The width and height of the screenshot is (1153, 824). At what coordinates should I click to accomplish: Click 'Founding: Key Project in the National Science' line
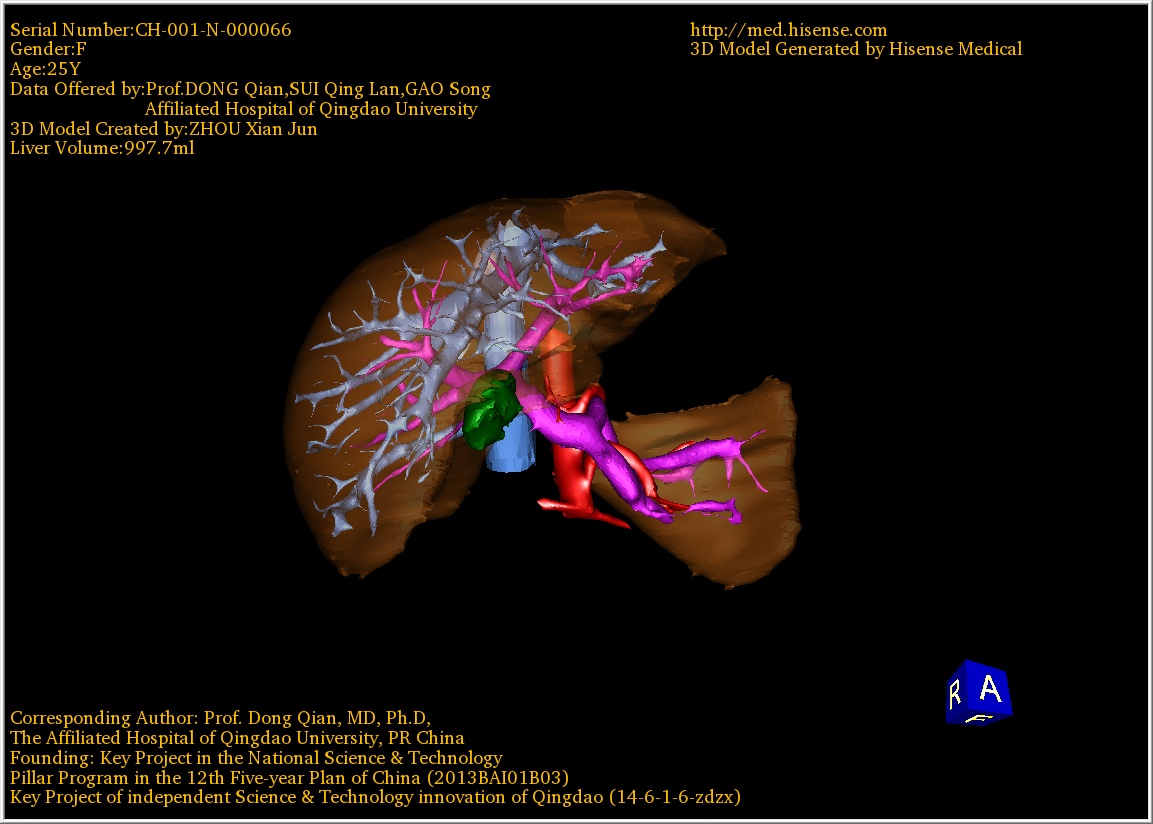(256, 757)
